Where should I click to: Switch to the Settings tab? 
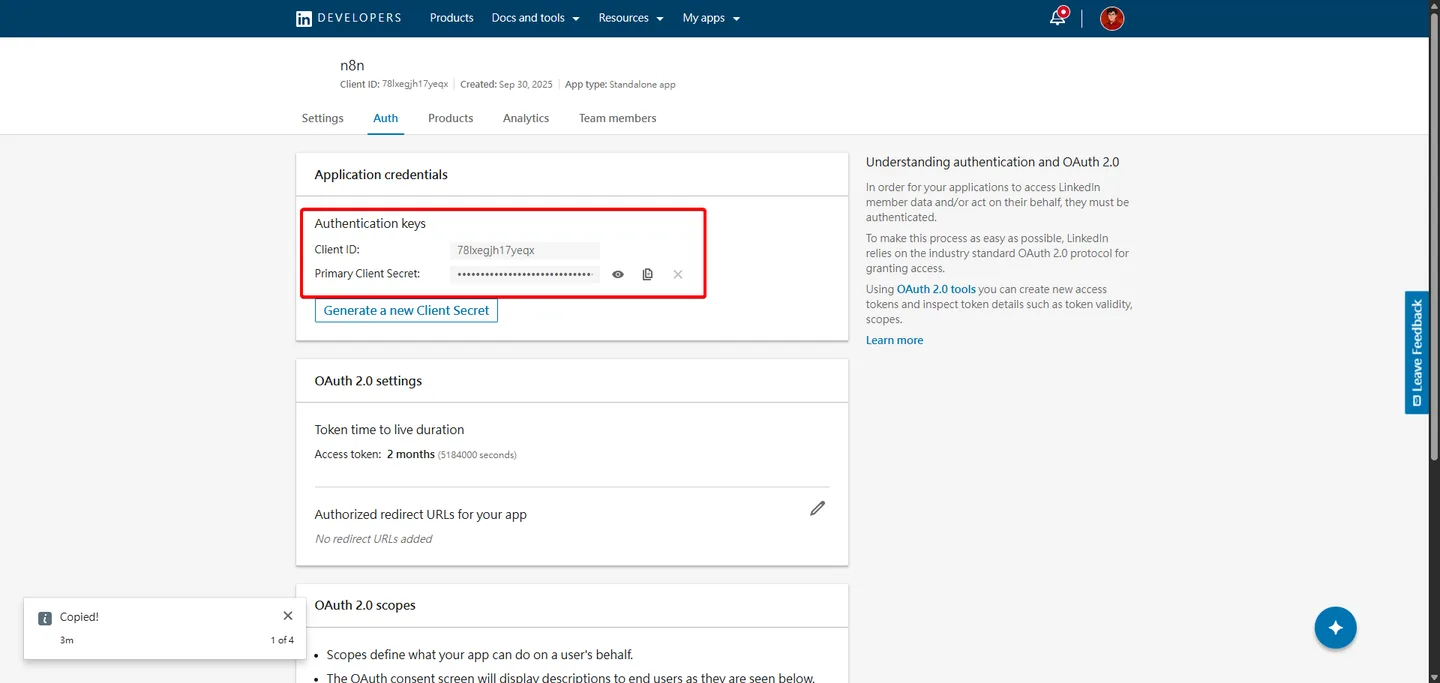pyautogui.click(x=322, y=118)
